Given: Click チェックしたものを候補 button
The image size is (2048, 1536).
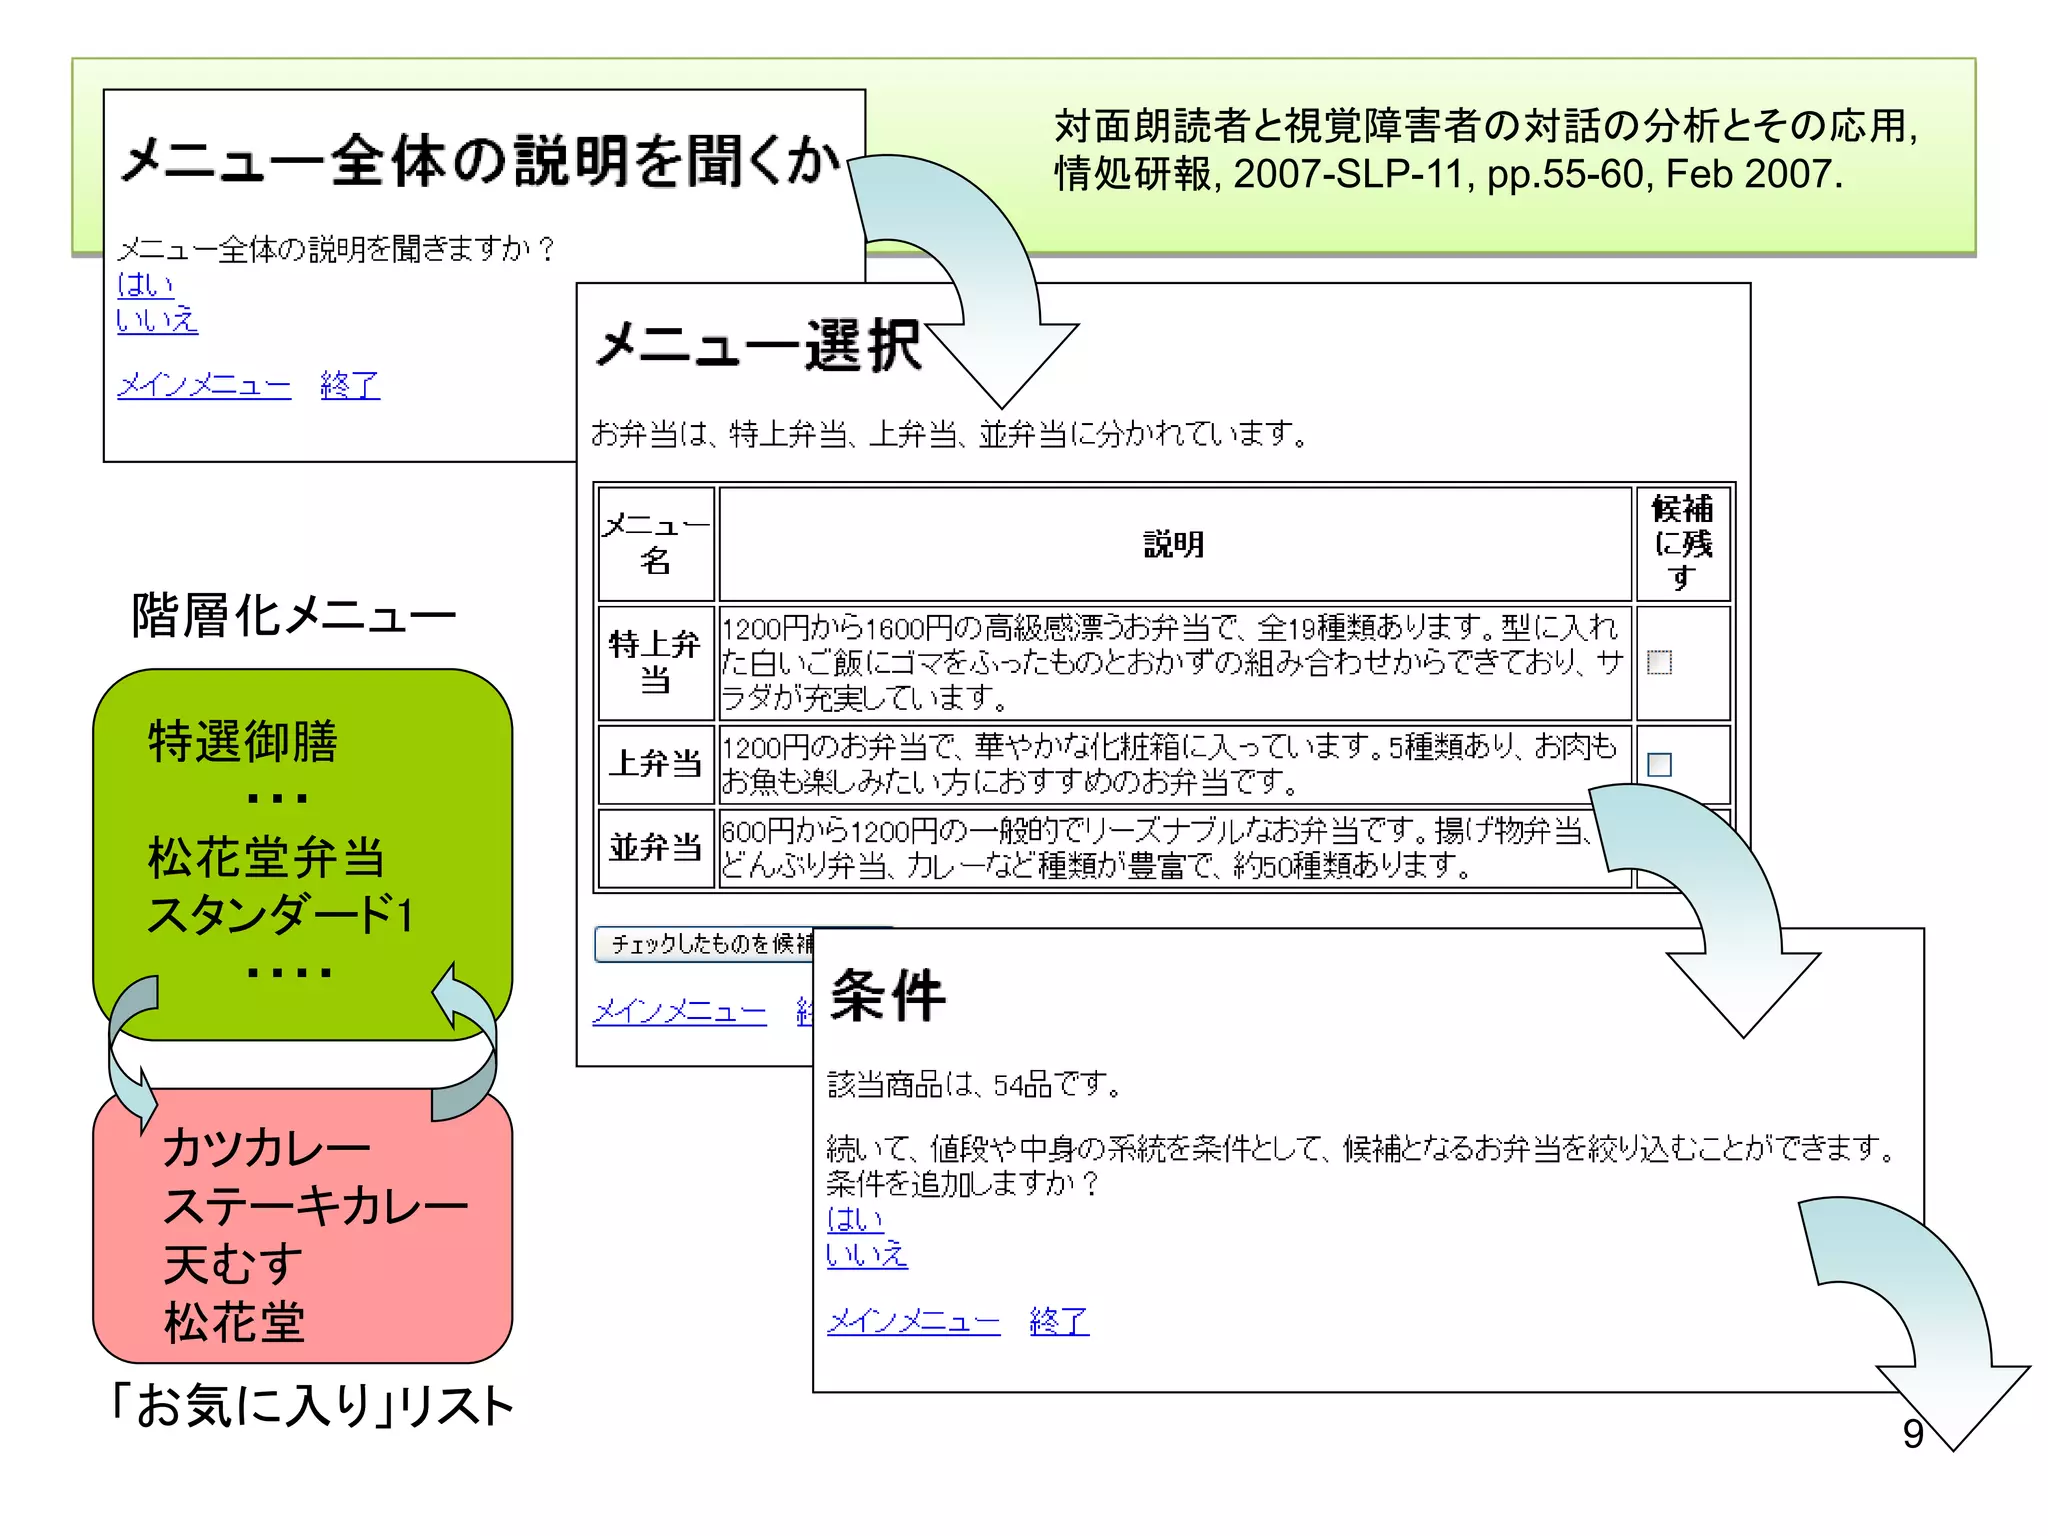Looking at the screenshot, I should coord(704,944).
